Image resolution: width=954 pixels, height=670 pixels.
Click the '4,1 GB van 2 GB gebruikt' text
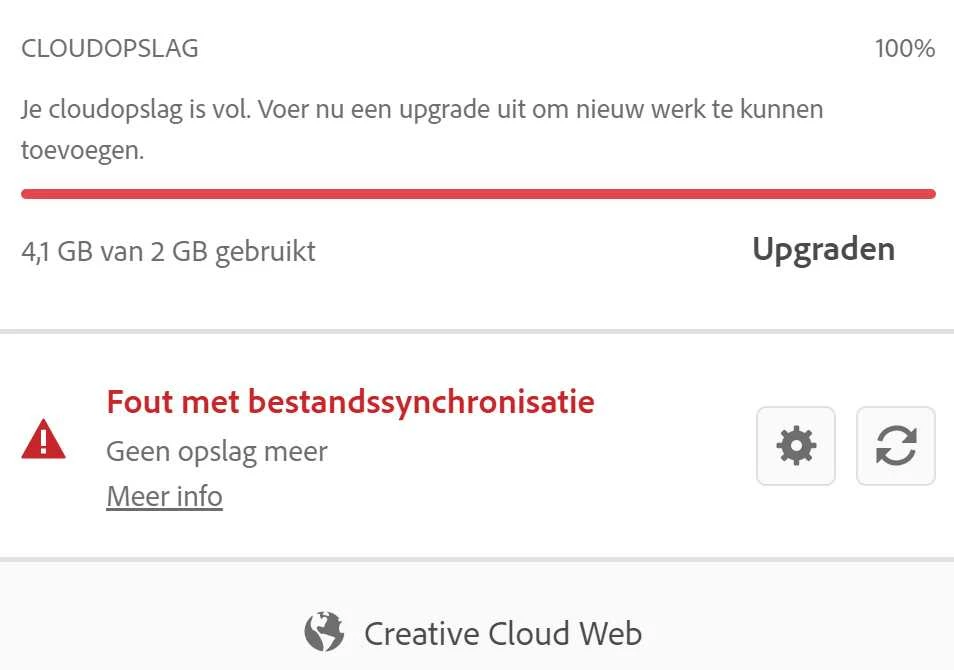pos(169,251)
